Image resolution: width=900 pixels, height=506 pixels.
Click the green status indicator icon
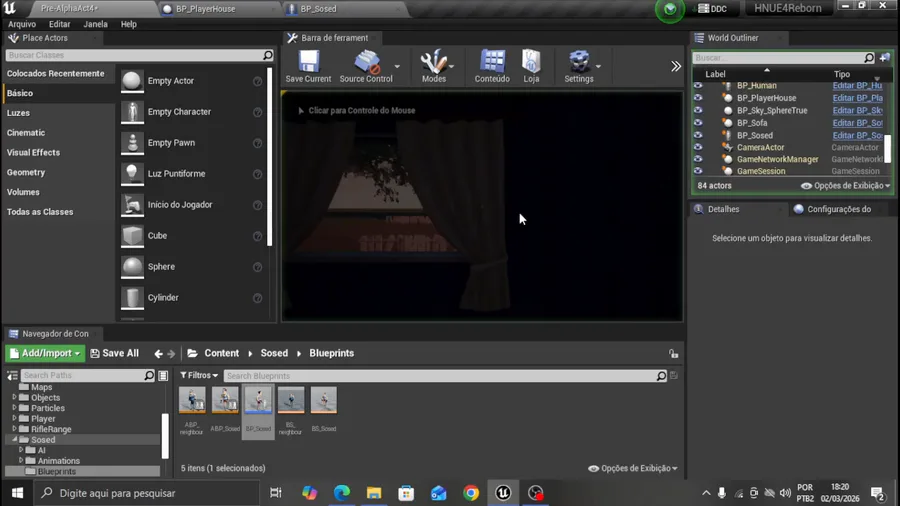[x=669, y=10]
